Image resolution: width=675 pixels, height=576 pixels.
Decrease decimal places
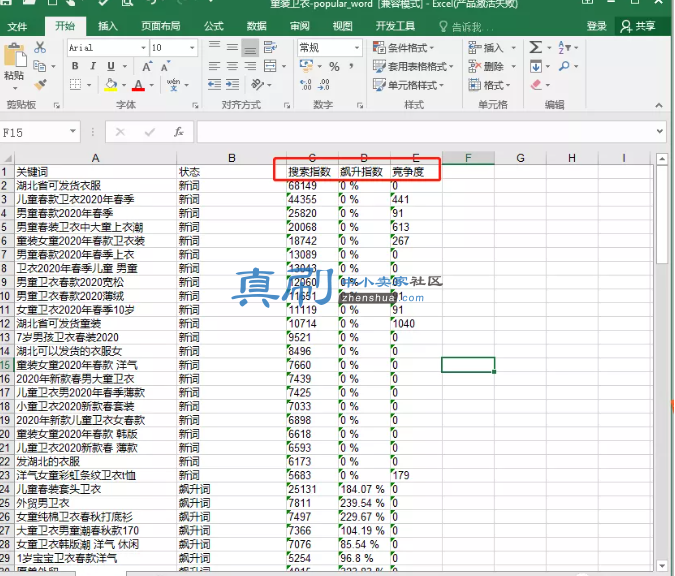[x=324, y=84]
